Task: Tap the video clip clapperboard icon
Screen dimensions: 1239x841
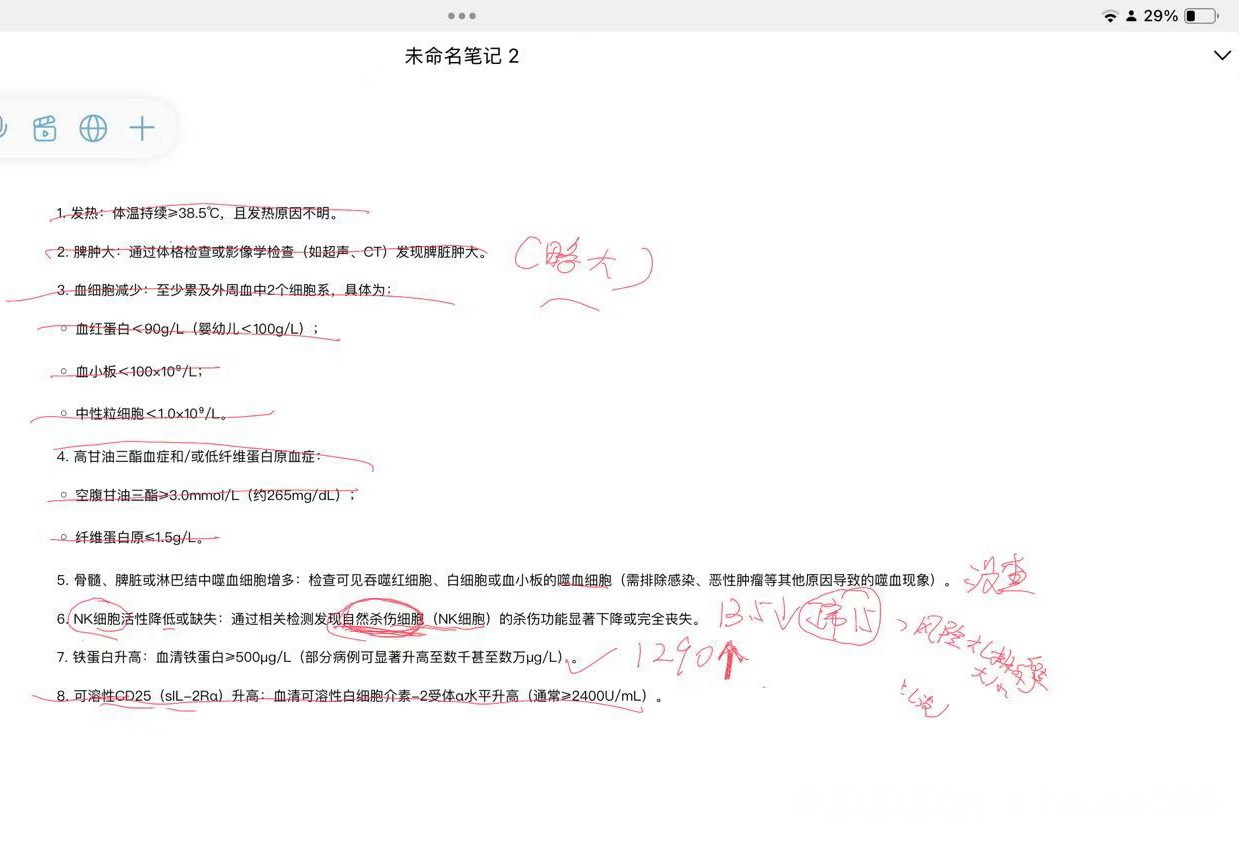Action: pos(45,128)
